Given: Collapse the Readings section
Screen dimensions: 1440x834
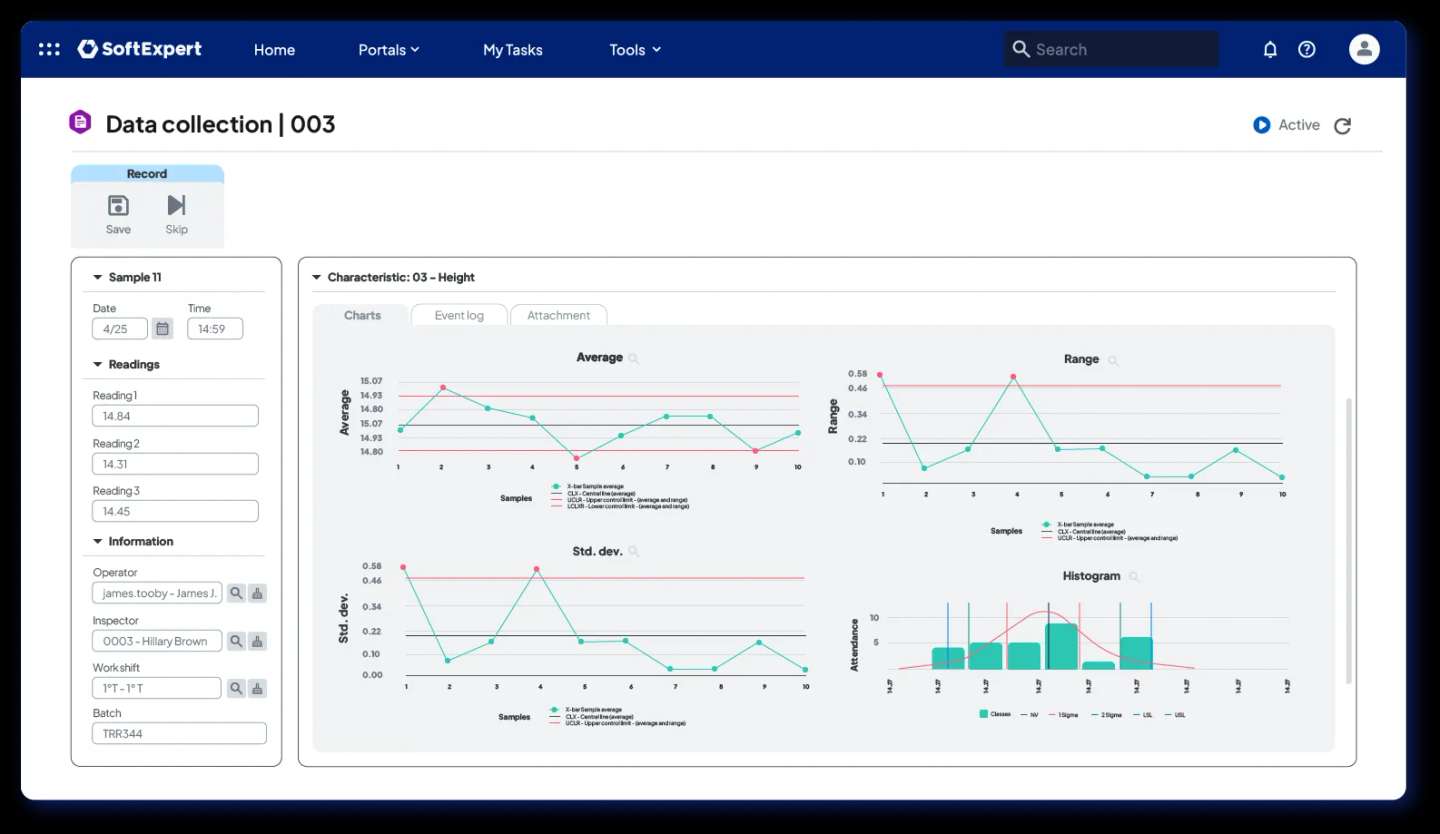Looking at the screenshot, I should coord(97,364).
